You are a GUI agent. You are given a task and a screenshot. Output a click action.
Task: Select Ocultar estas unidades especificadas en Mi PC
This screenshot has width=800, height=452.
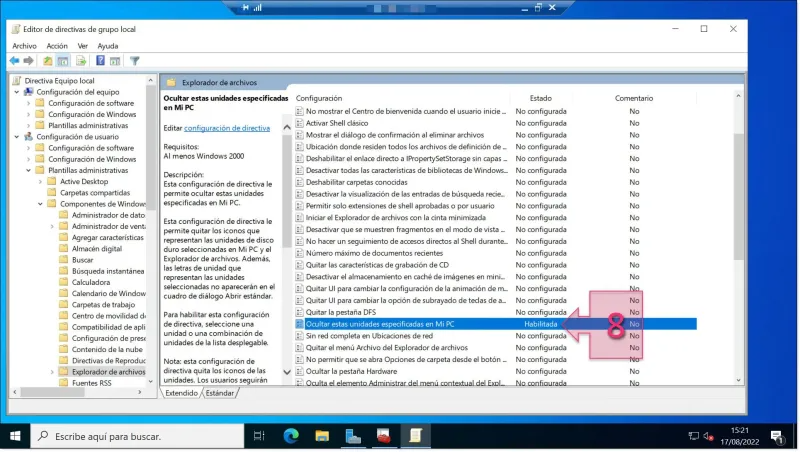click(x=495, y=324)
